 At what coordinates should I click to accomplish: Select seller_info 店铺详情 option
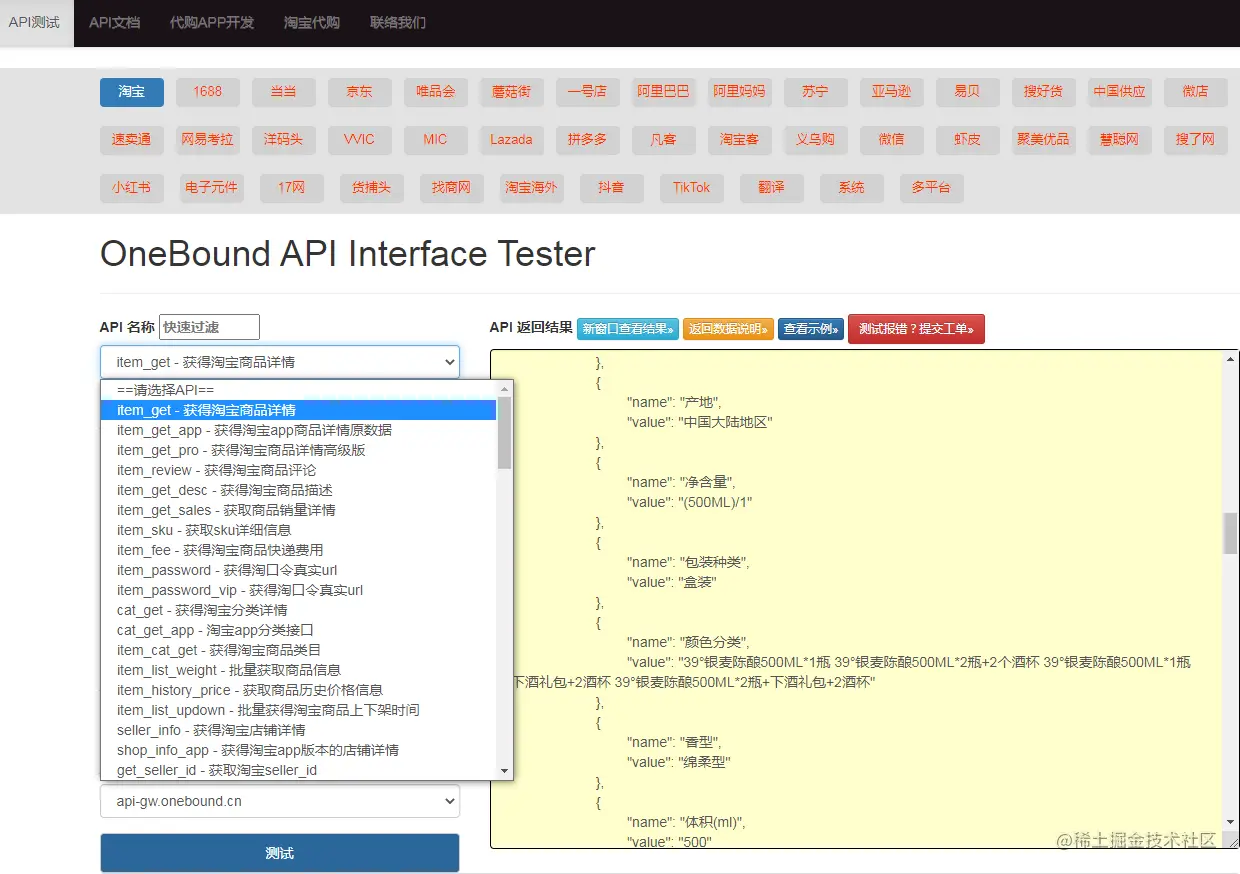coord(298,730)
